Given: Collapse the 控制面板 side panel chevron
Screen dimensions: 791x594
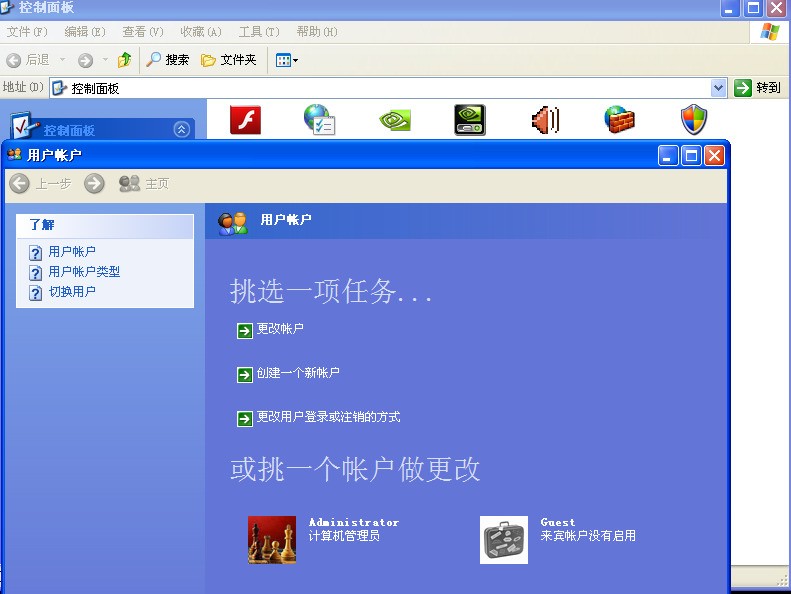Looking at the screenshot, I should tap(181, 129).
